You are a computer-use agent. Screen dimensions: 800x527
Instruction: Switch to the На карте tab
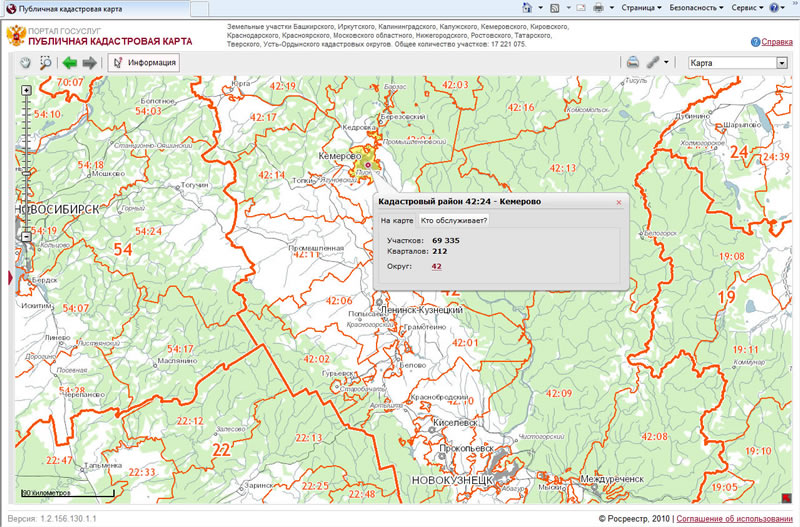(x=397, y=220)
